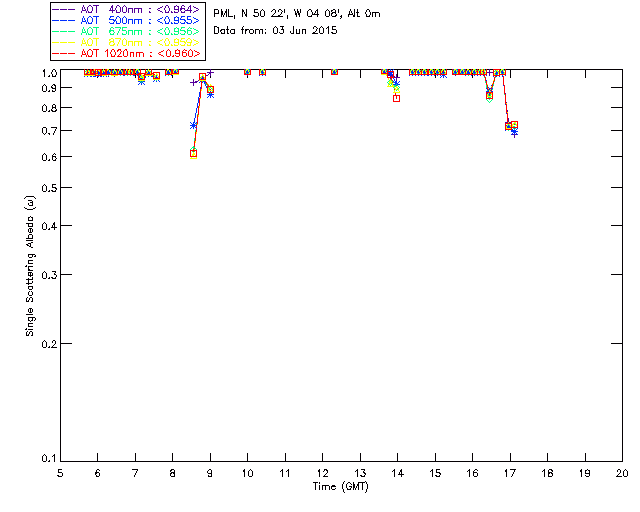Screen dimensions: 640x512
Task: Click the purple plus marker near 0.93 before hour 9
Action: (193, 82)
